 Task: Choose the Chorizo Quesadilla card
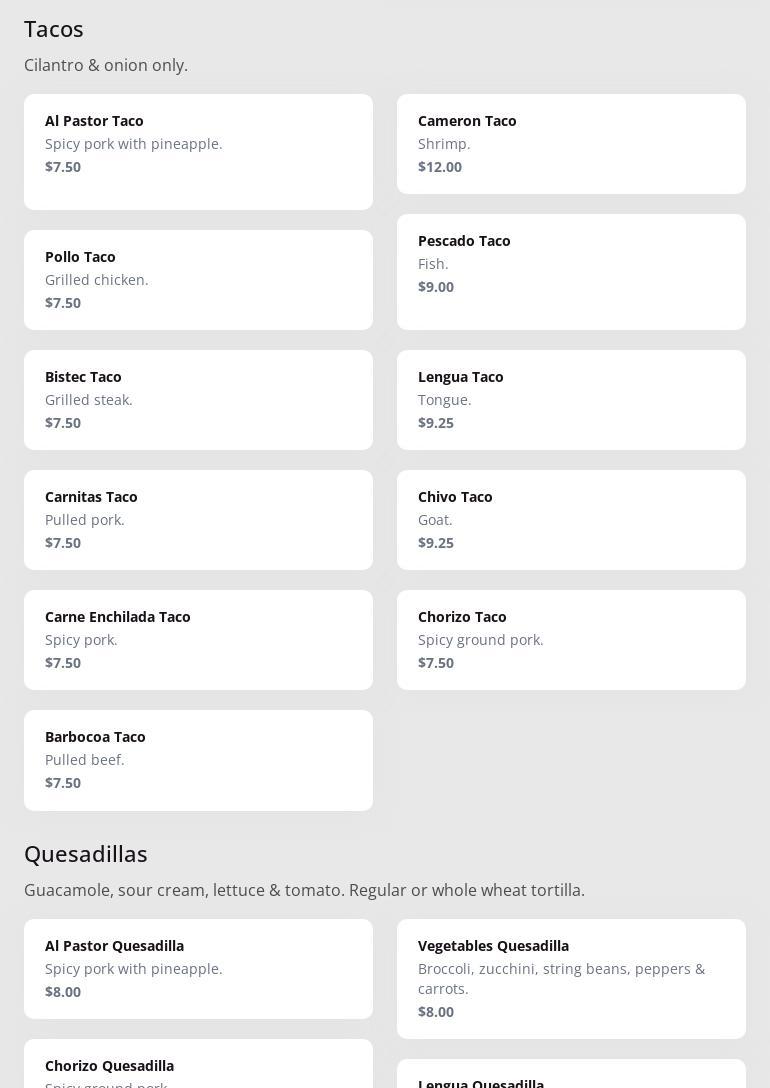(x=198, y=1064)
